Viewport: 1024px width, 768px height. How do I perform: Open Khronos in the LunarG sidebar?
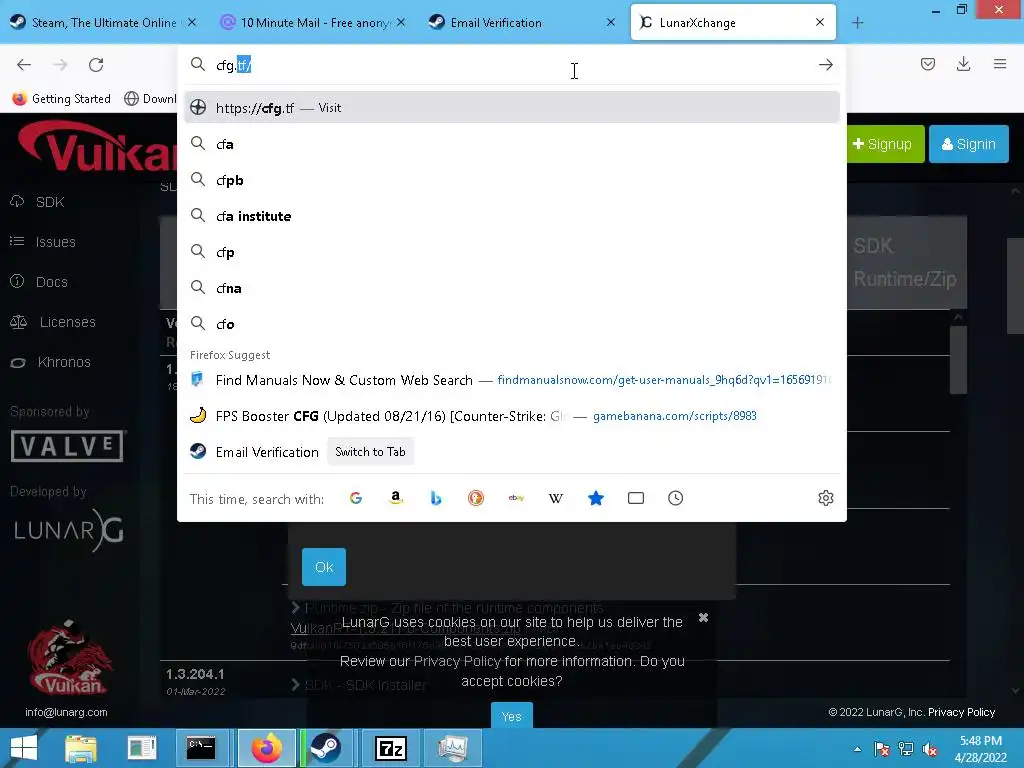pos(63,362)
